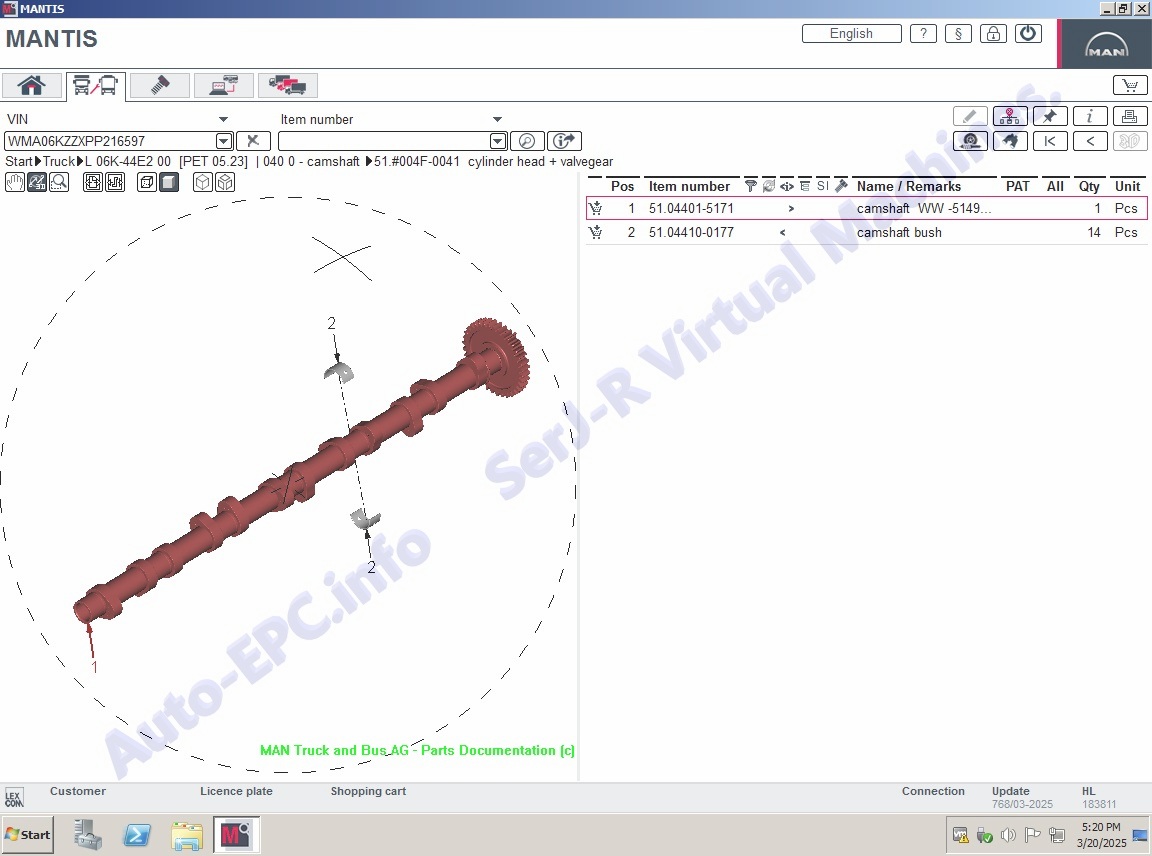Clear the VIN field with X button
The height and width of the screenshot is (856, 1152).
253,141
